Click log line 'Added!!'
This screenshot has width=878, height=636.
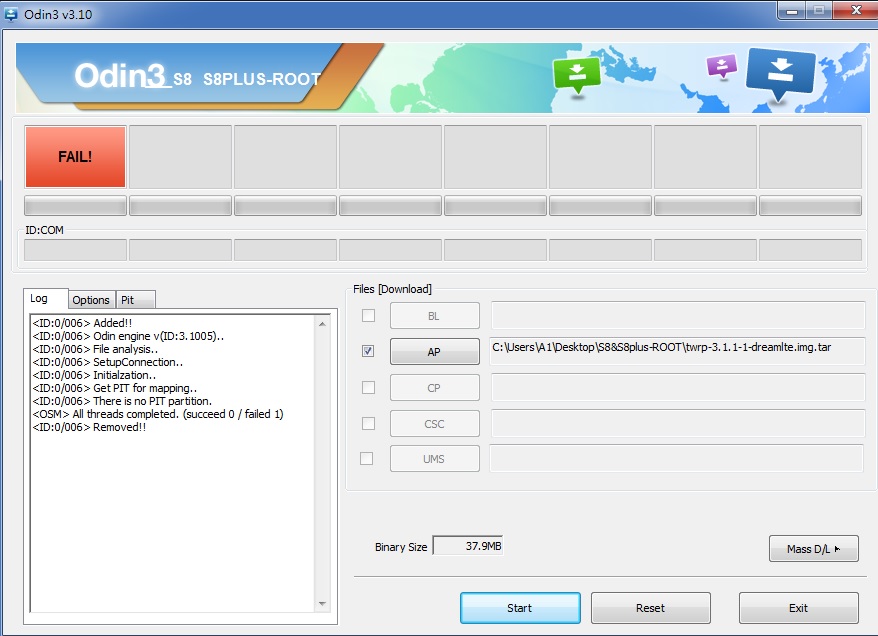tap(82, 323)
